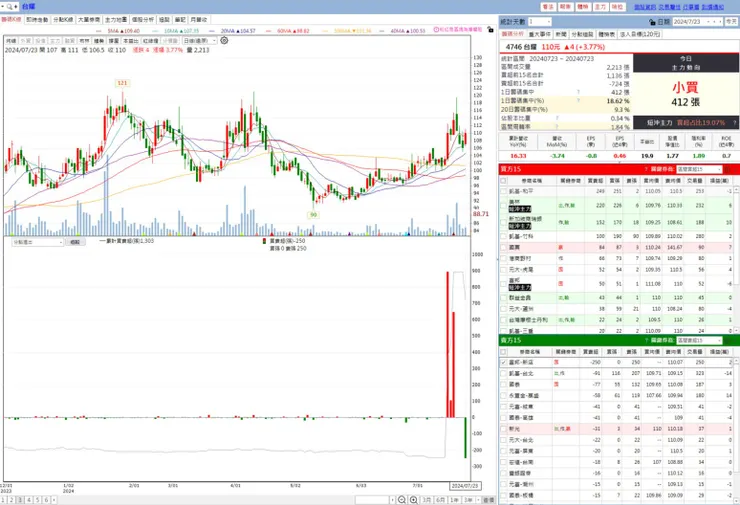Check select-all box in 賣方15 table header
The image size is (740, 505).
(x=504, y=352)
